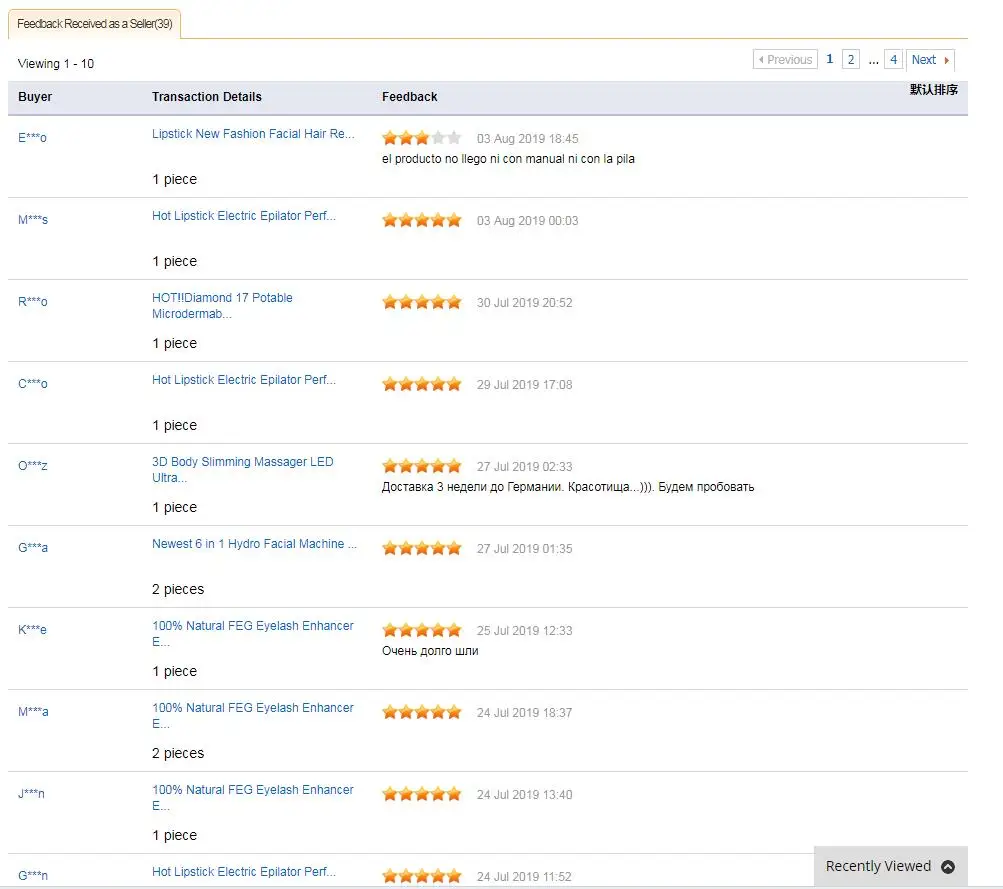1003x889 pixels.
Task: Open M***s's Hot Lipstick Electric Epilator product
Action: tap(244, 216)
